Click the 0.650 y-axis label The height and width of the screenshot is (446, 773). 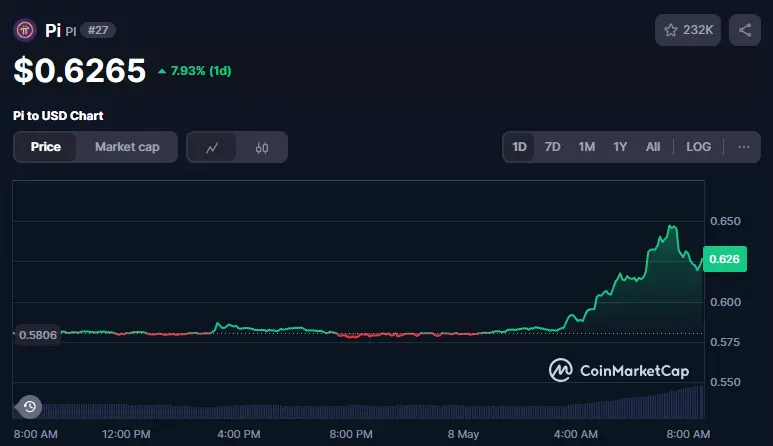(x=725, y=221)
